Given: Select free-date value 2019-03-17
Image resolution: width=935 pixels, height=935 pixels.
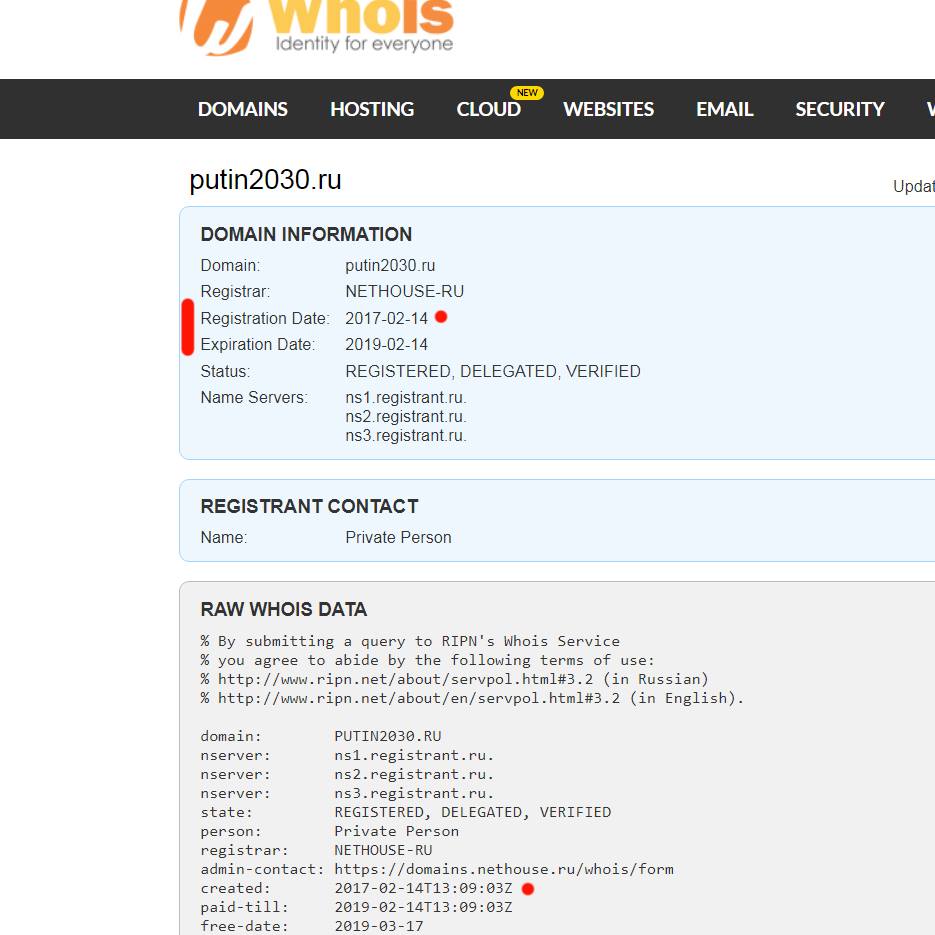Looking at the screenshot, I should (x=379, y=926).
